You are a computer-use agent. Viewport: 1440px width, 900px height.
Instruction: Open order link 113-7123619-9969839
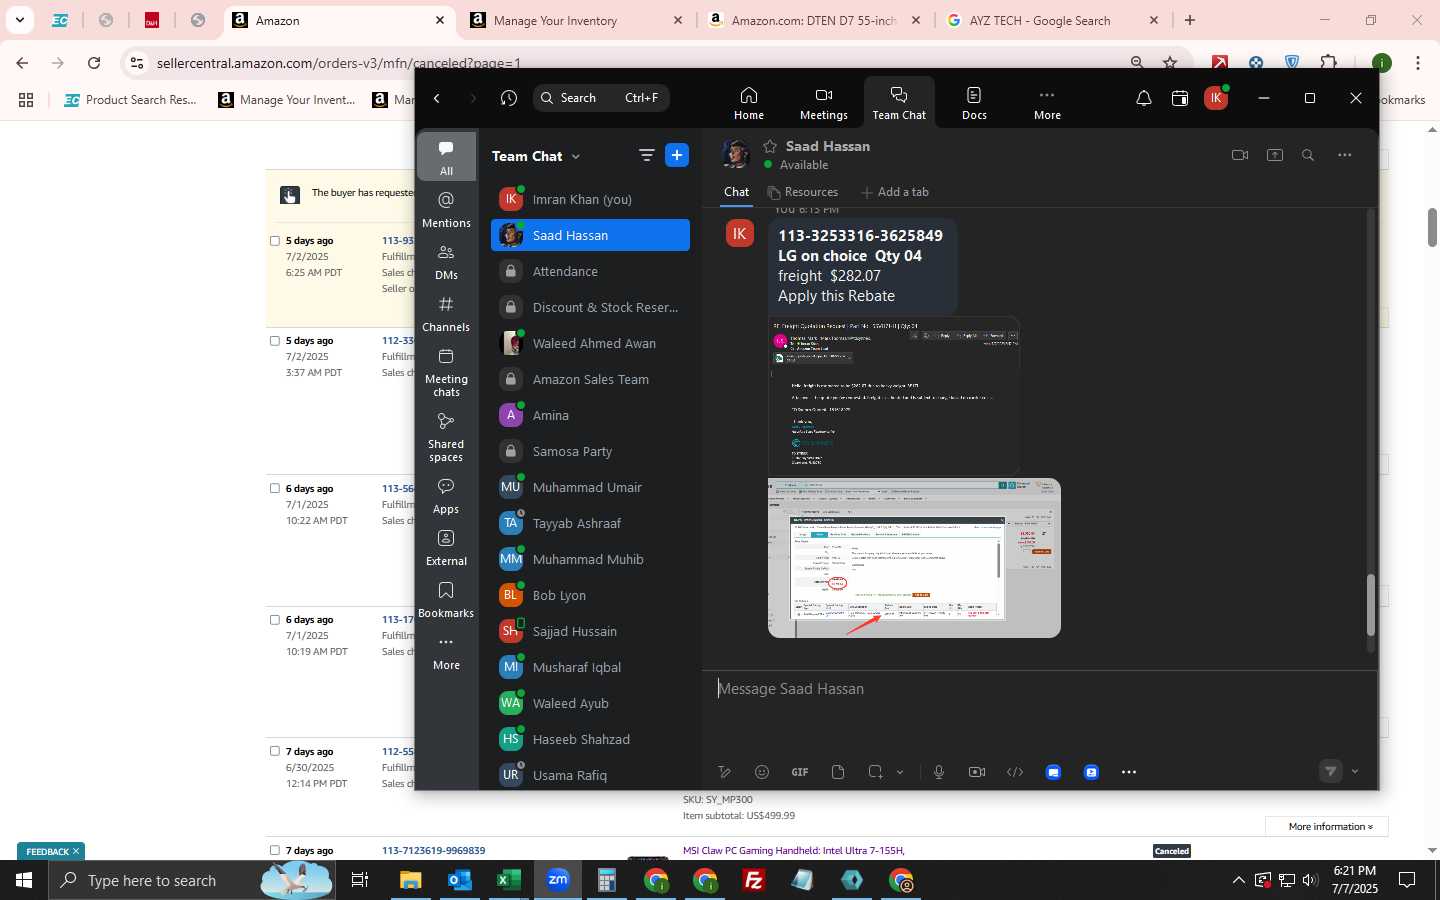(x=433, y=851)
